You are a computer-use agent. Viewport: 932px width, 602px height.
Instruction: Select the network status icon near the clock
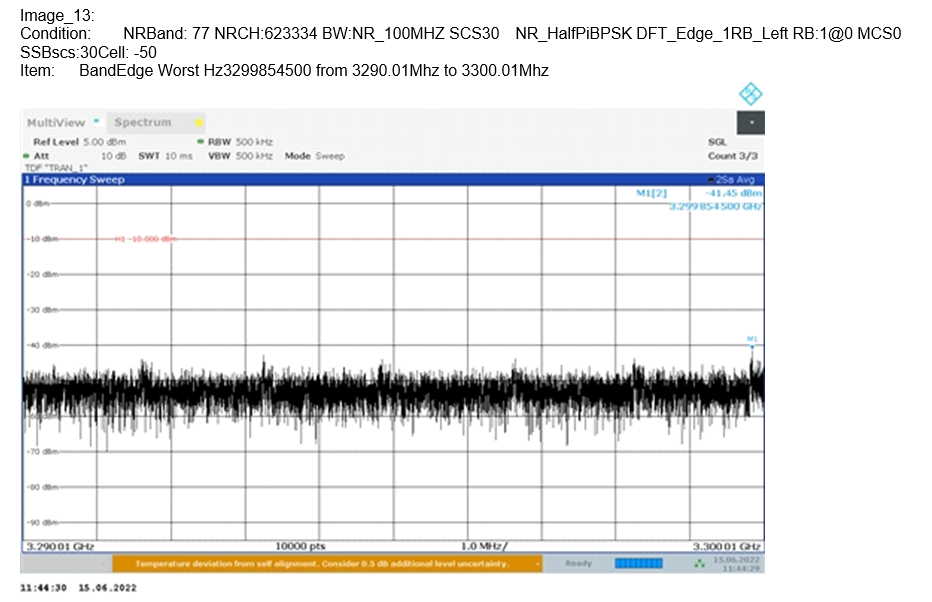[698, 564]
